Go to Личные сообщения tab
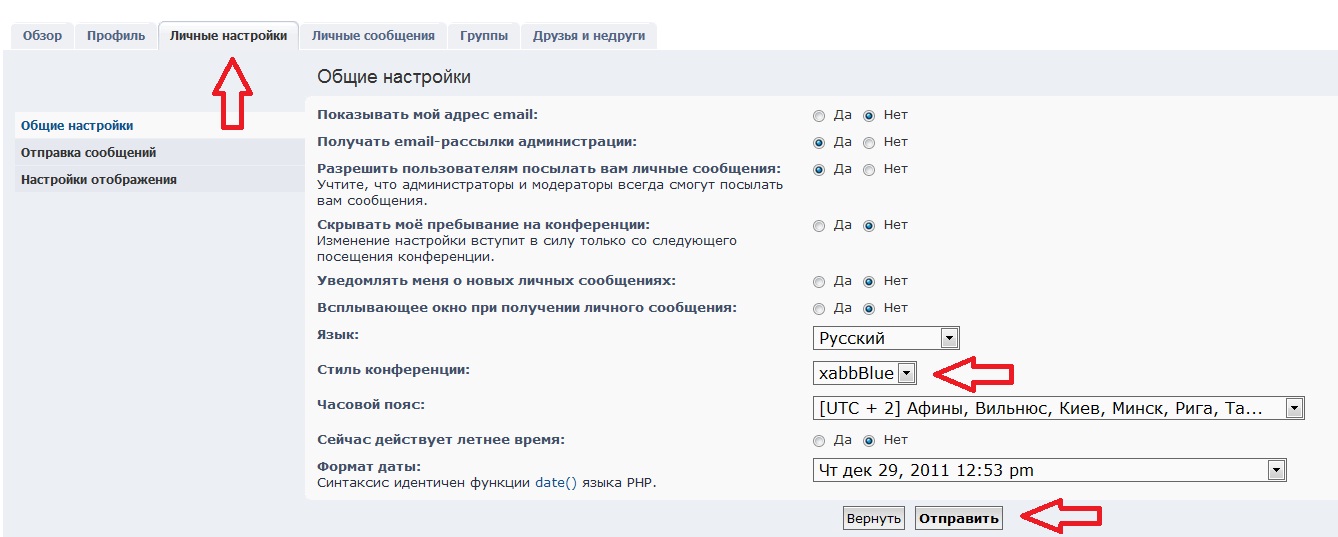This screenshot has width=1338, height=537. 373,36
